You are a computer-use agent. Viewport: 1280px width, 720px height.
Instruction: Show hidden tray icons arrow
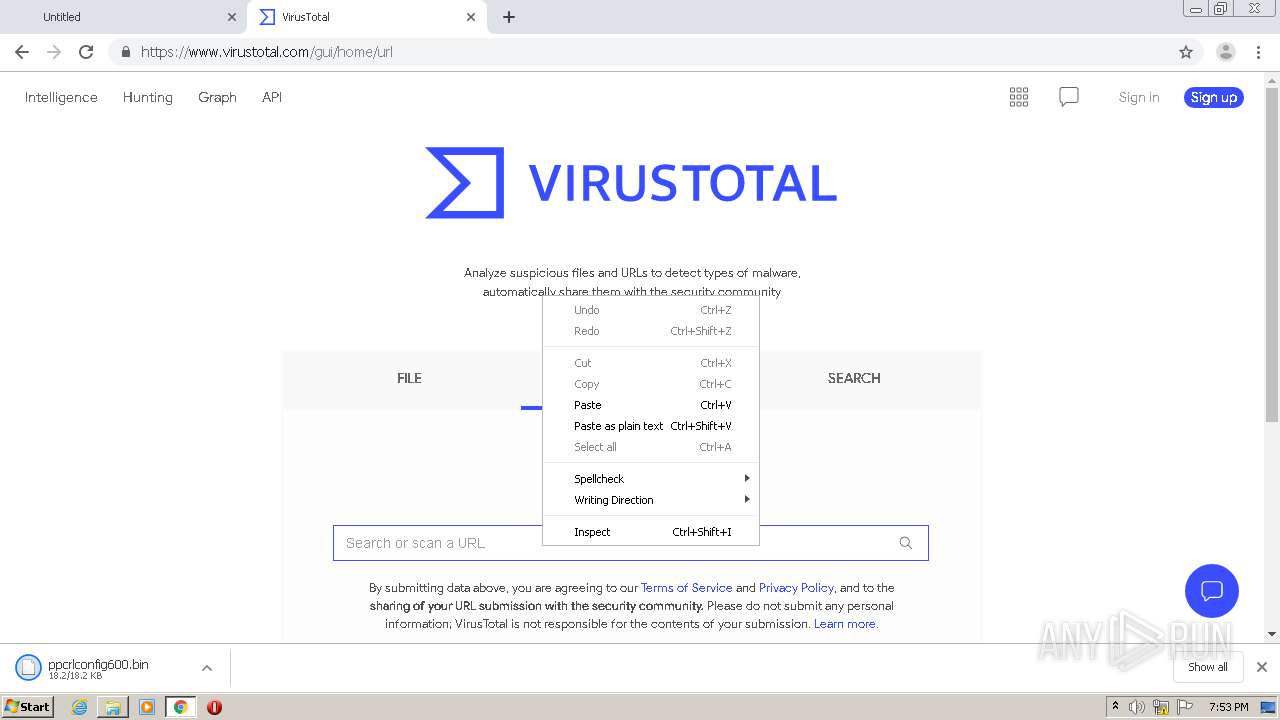tap(1115, 707)
